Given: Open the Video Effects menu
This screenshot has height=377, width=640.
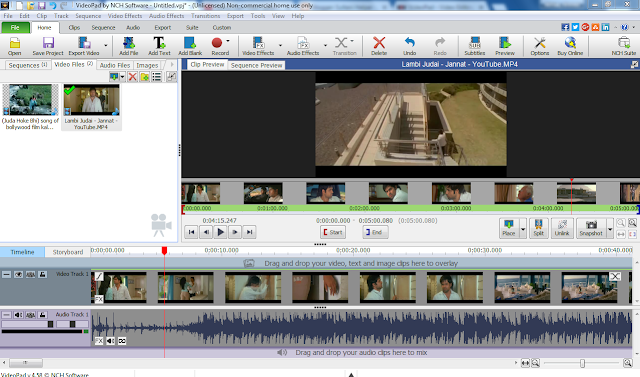Looking at the screenshot, I should [x=125, y=16].
